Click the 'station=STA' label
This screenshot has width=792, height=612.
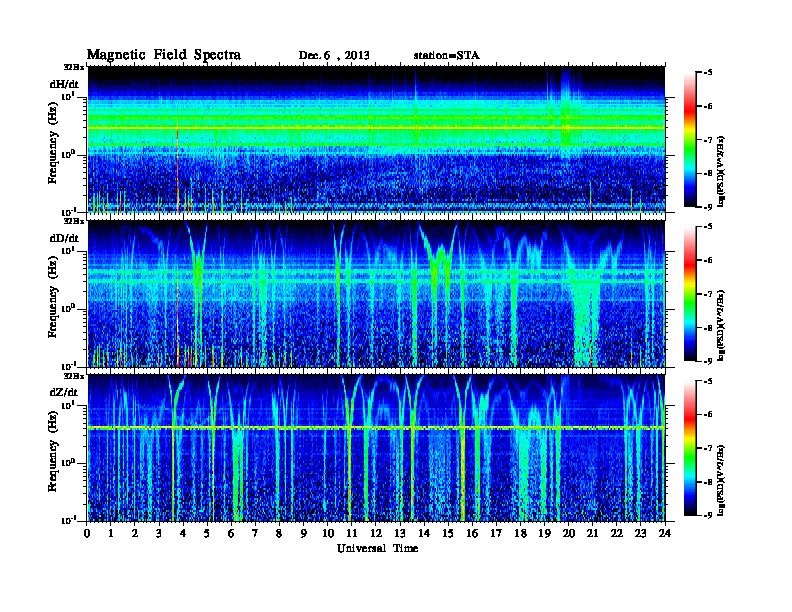(447, 56)
